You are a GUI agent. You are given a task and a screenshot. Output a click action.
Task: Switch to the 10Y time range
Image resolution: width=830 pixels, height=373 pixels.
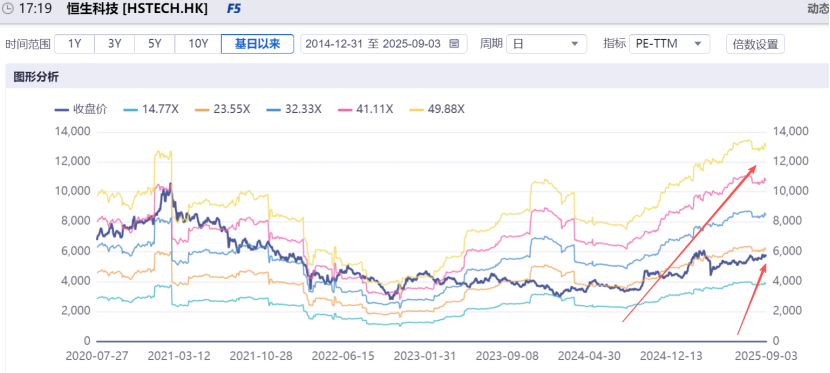pyautogui.click(x=198, y=44)
